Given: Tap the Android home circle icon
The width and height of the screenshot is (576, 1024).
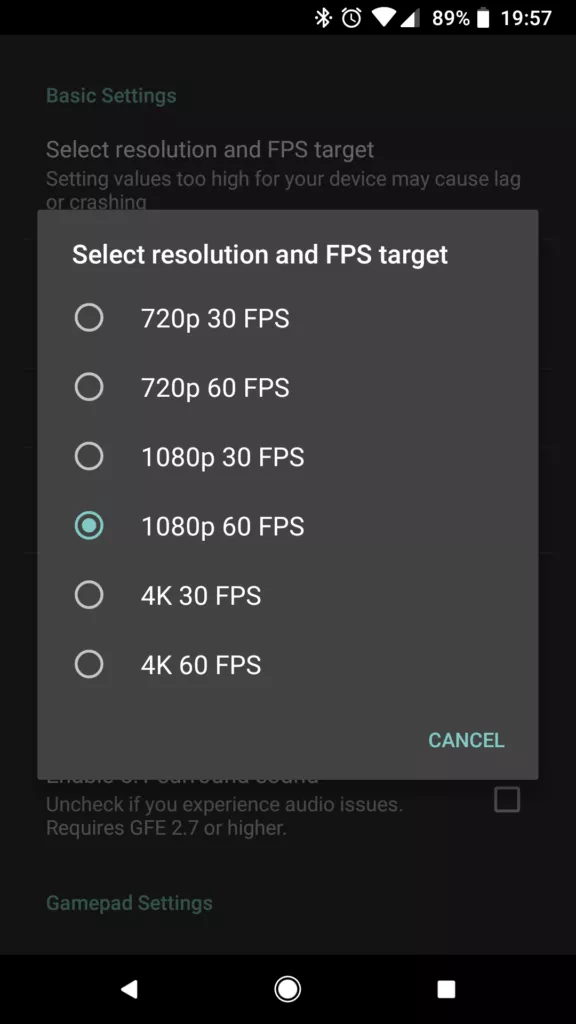Looking at the screenshot, I should click(287, 989).
